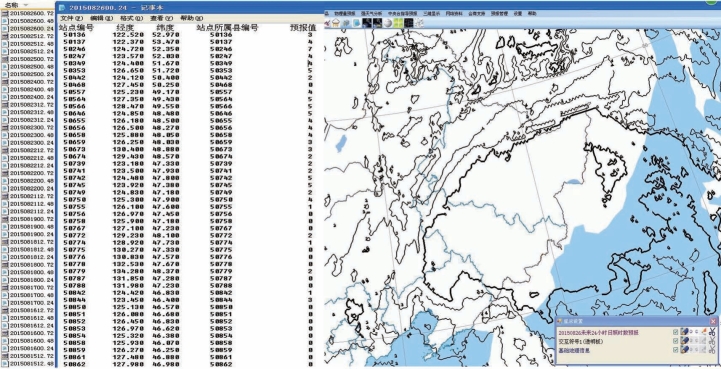Open the Notepad 文件 menu
Screen dimensions: 721x369
(71, 18)
